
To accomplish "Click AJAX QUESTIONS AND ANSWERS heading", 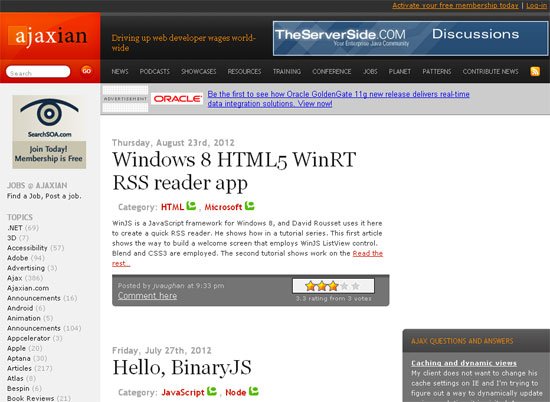I will [x=462, y=341].
